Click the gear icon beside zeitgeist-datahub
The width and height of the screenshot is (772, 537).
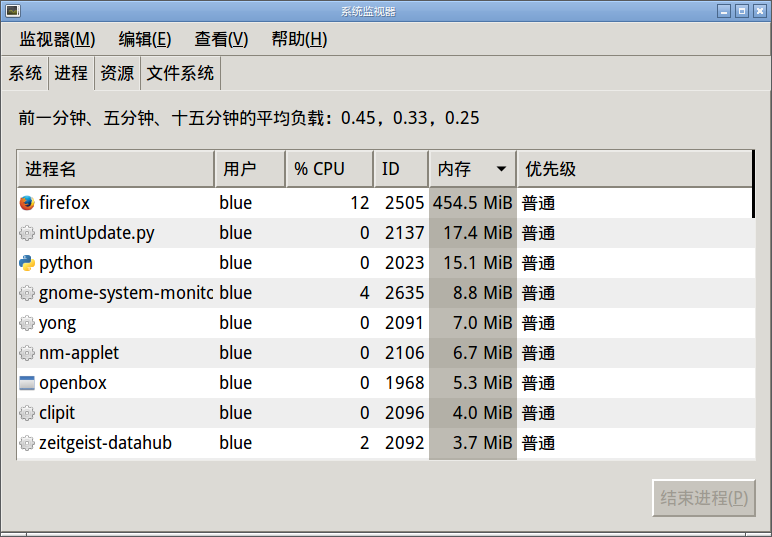point(27,443)
